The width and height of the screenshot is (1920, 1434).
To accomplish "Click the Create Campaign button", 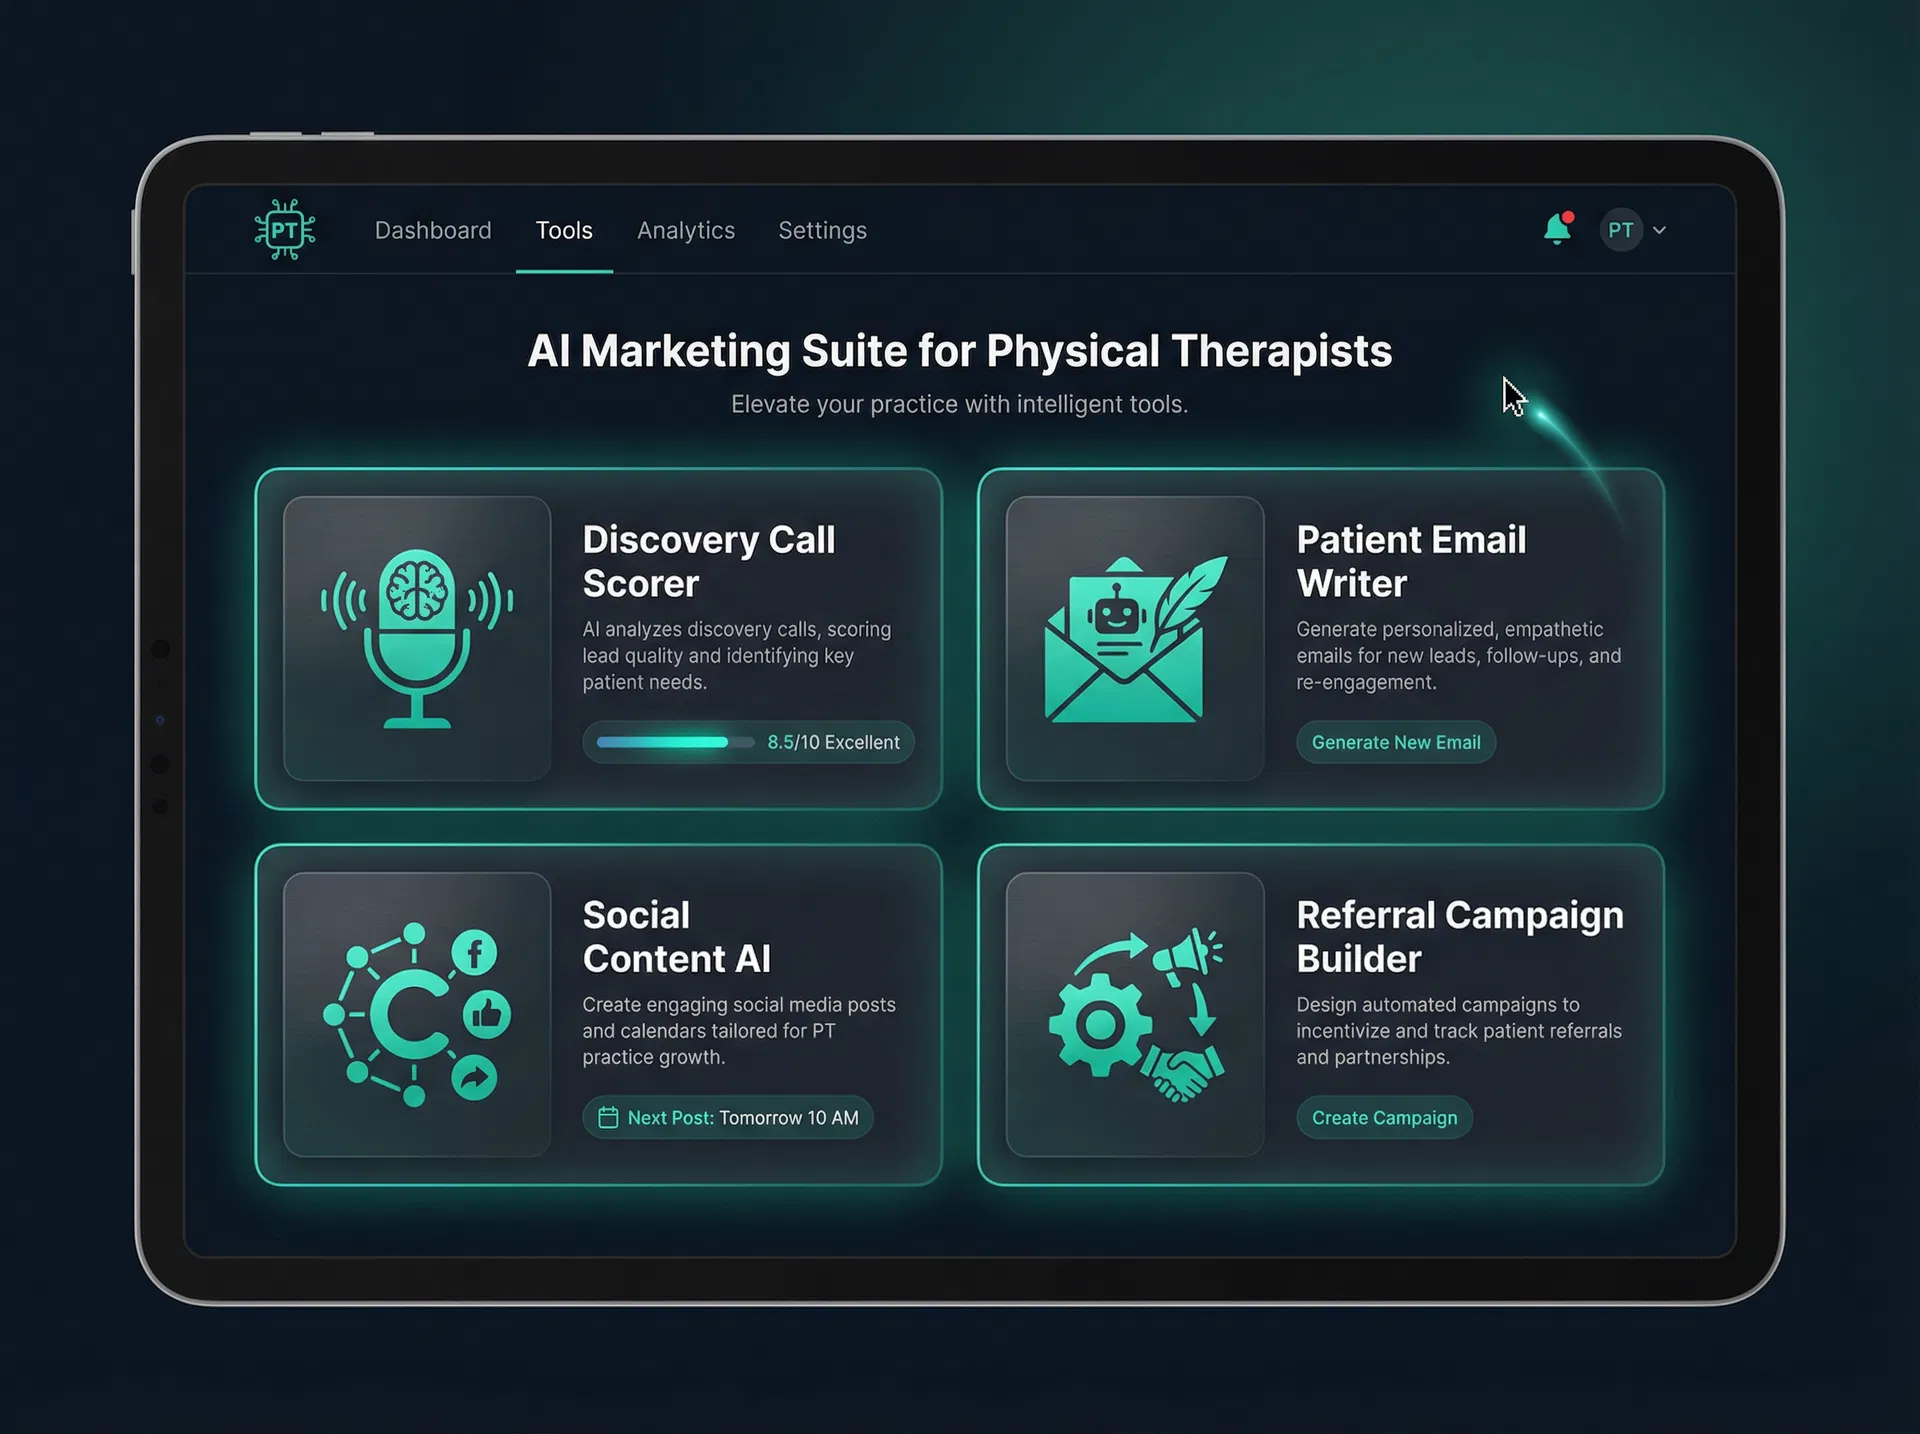I will point(1384,1117).
